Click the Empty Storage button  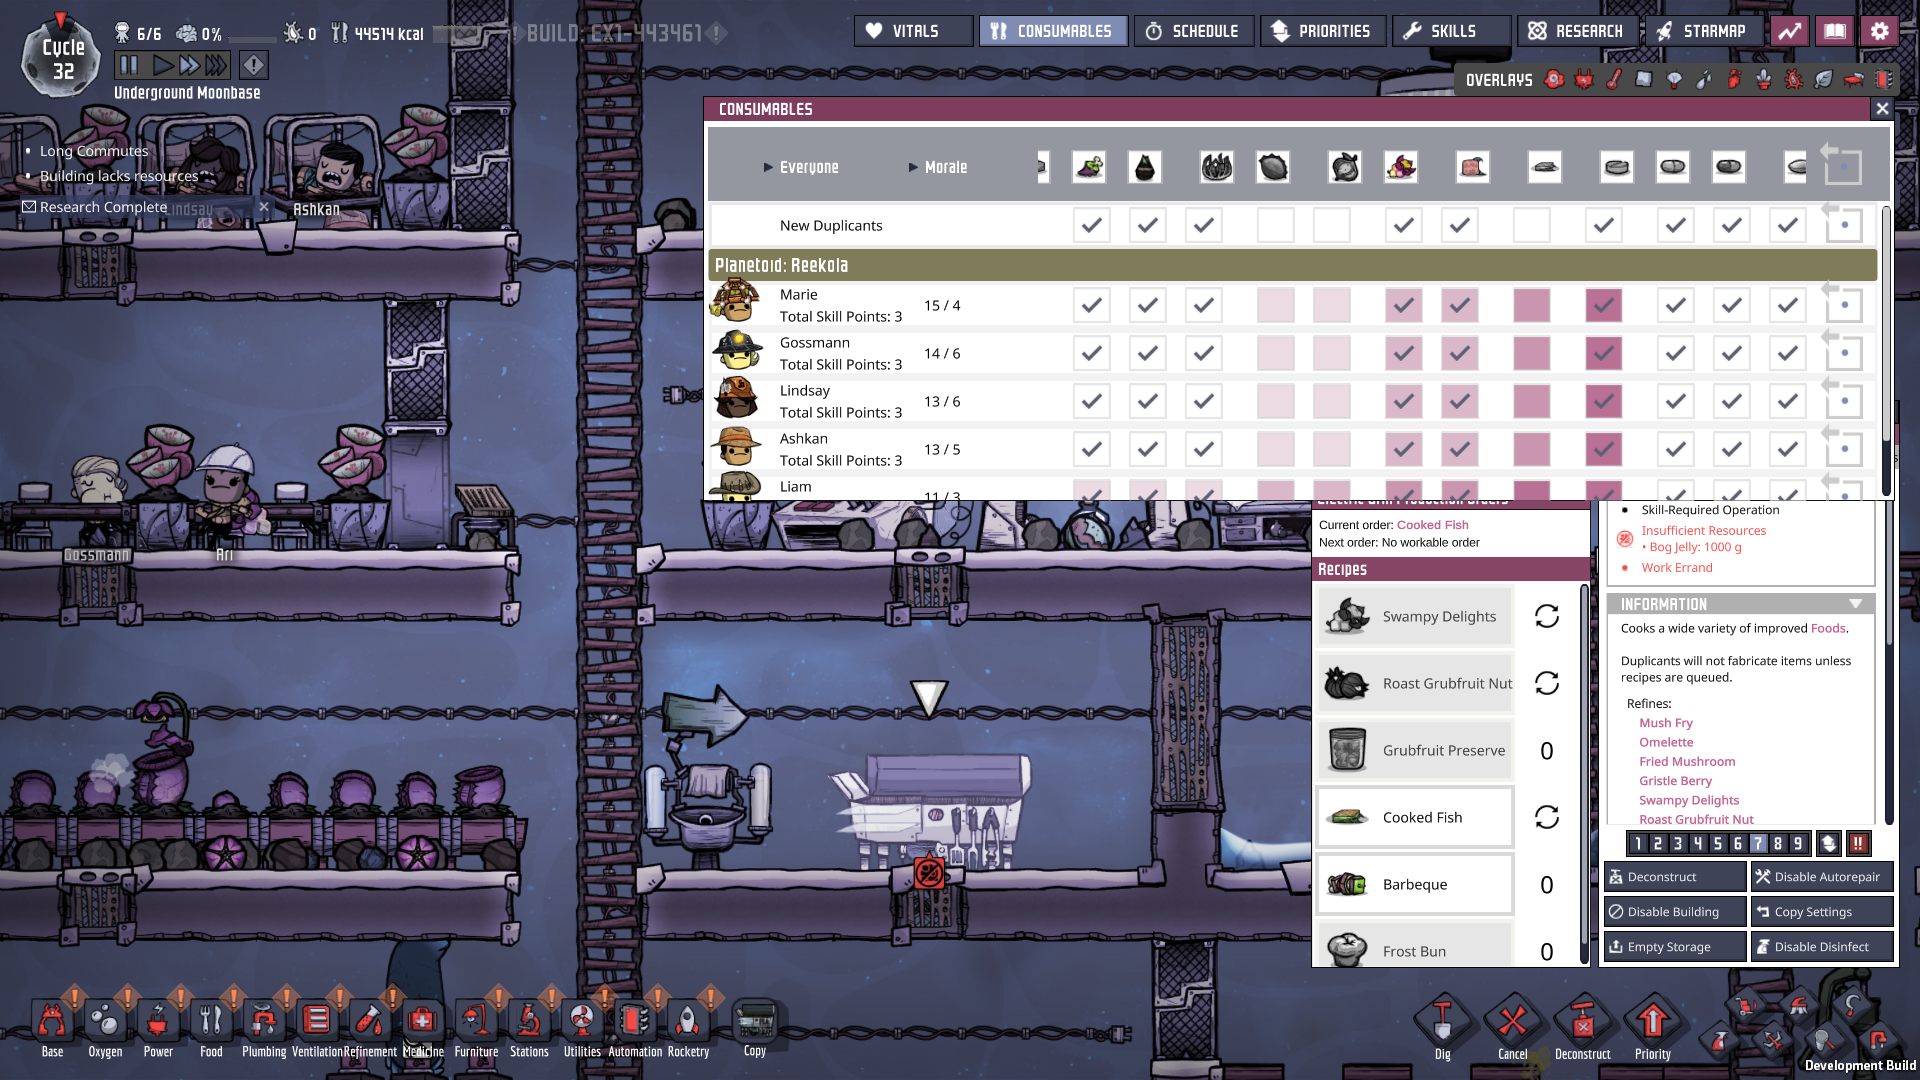(1674, 946)
